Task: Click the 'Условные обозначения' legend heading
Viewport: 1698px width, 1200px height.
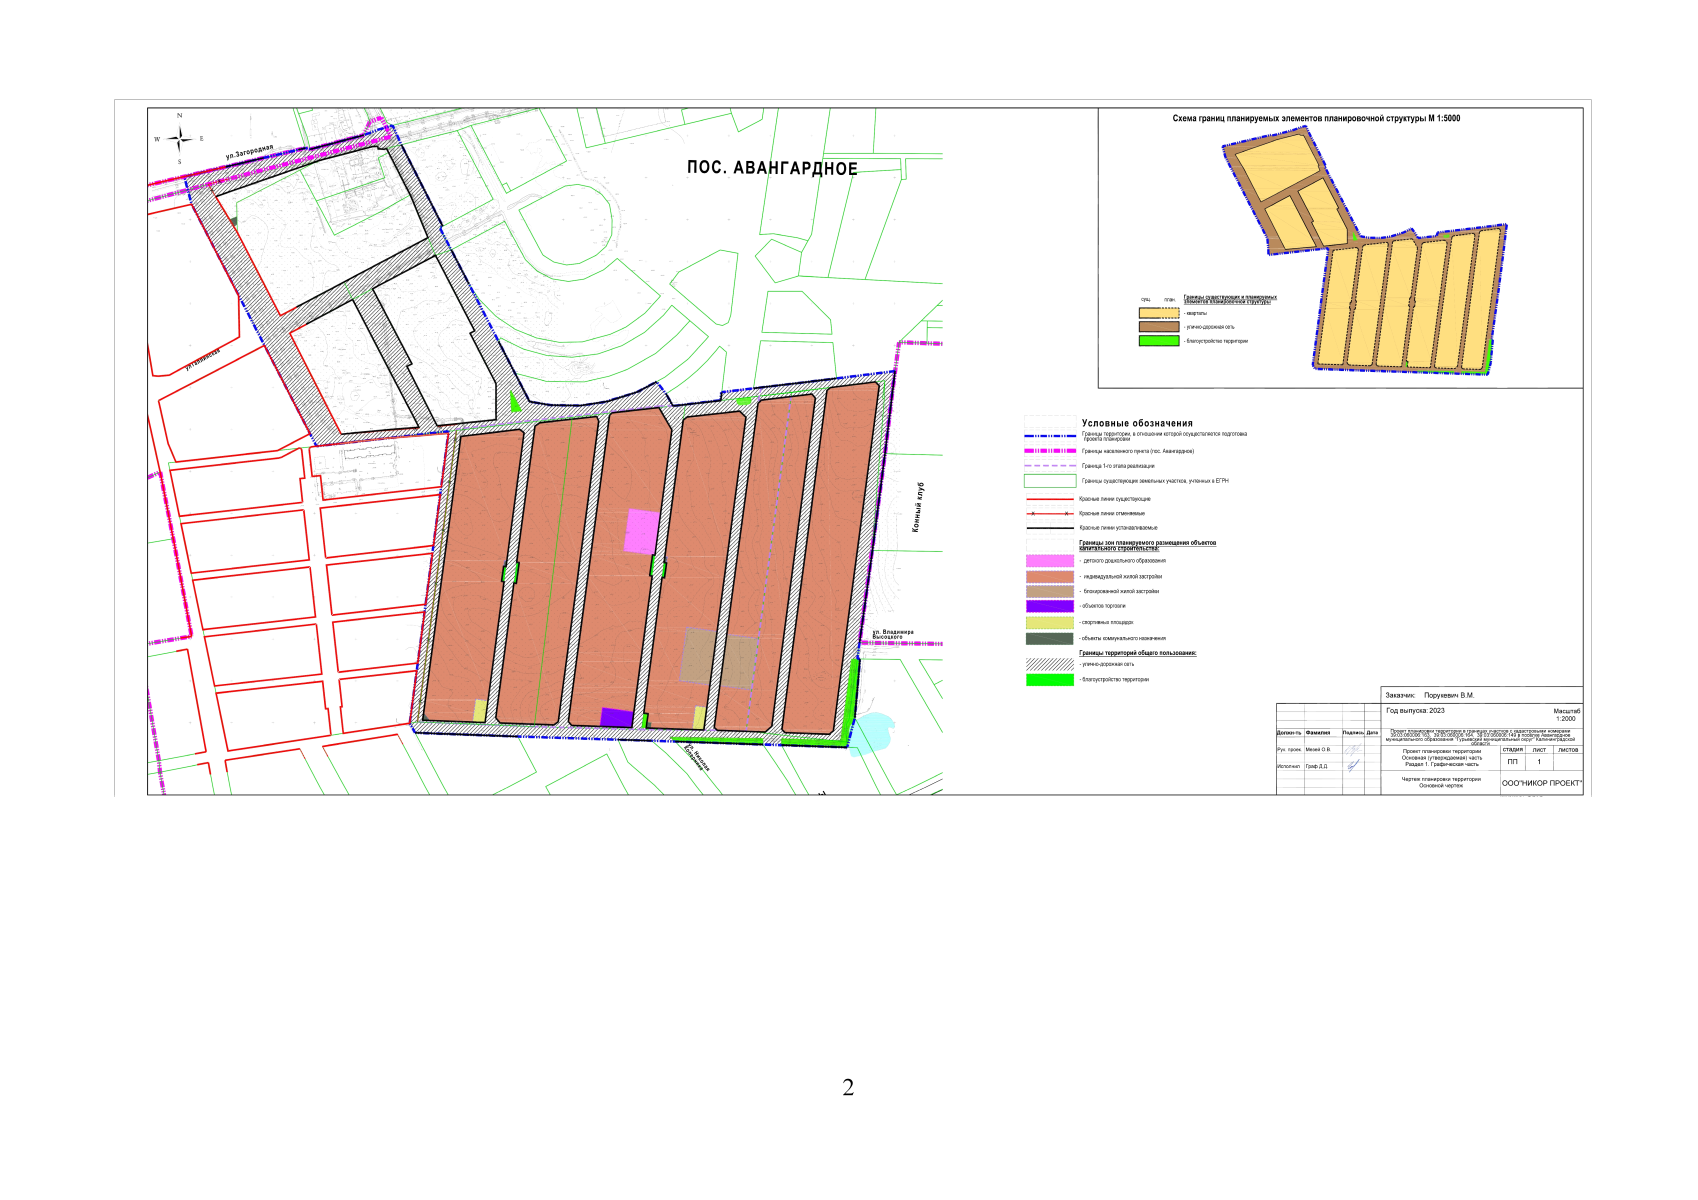Action: [1137, 423]
